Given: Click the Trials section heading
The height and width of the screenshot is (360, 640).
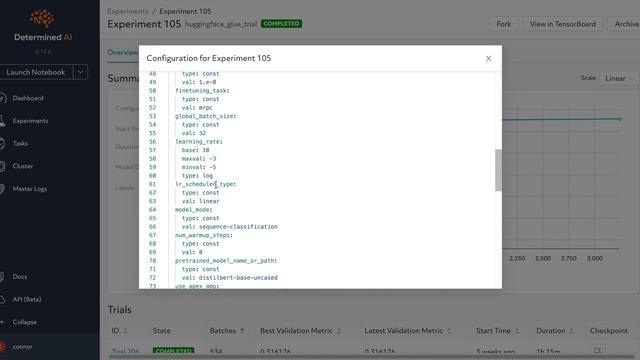Looking at the screenshot, I should (119, 310).
